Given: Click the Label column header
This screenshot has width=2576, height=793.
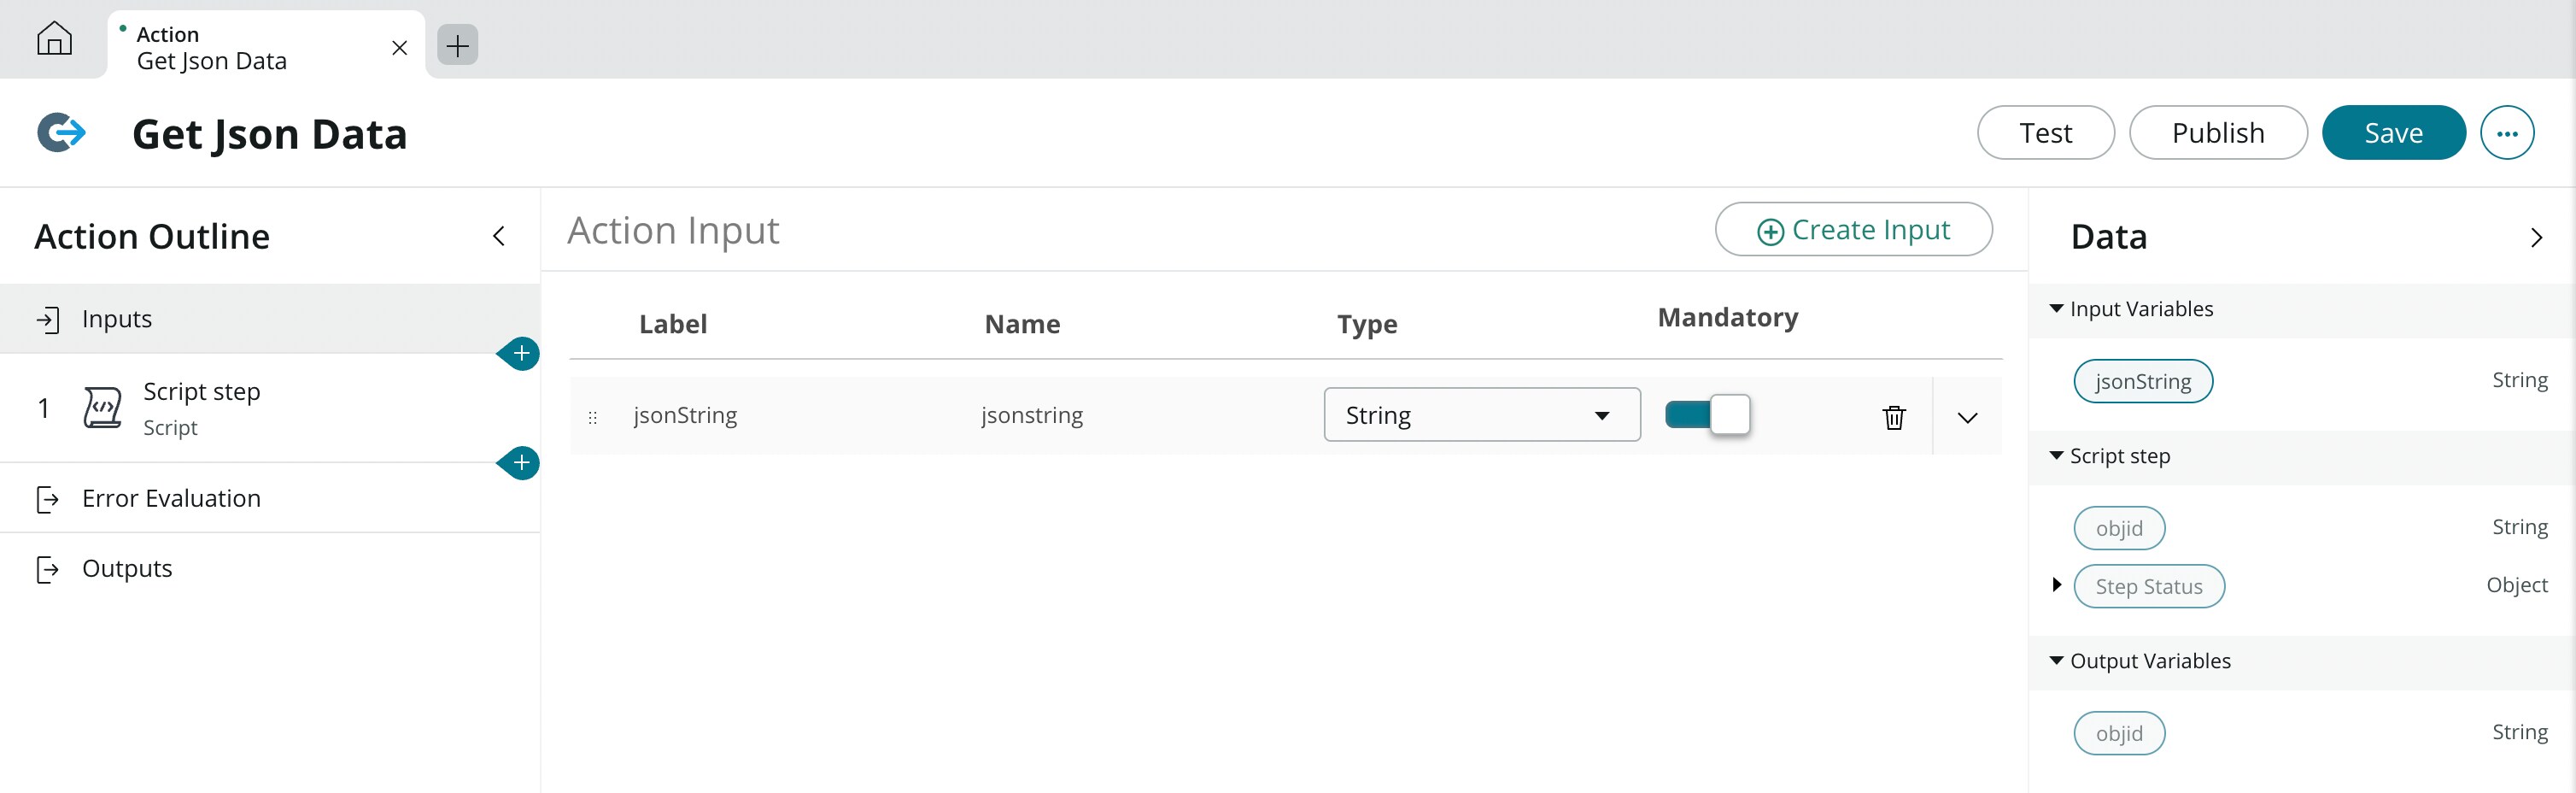Looking at the screenshot, I should tap(673, 324).
